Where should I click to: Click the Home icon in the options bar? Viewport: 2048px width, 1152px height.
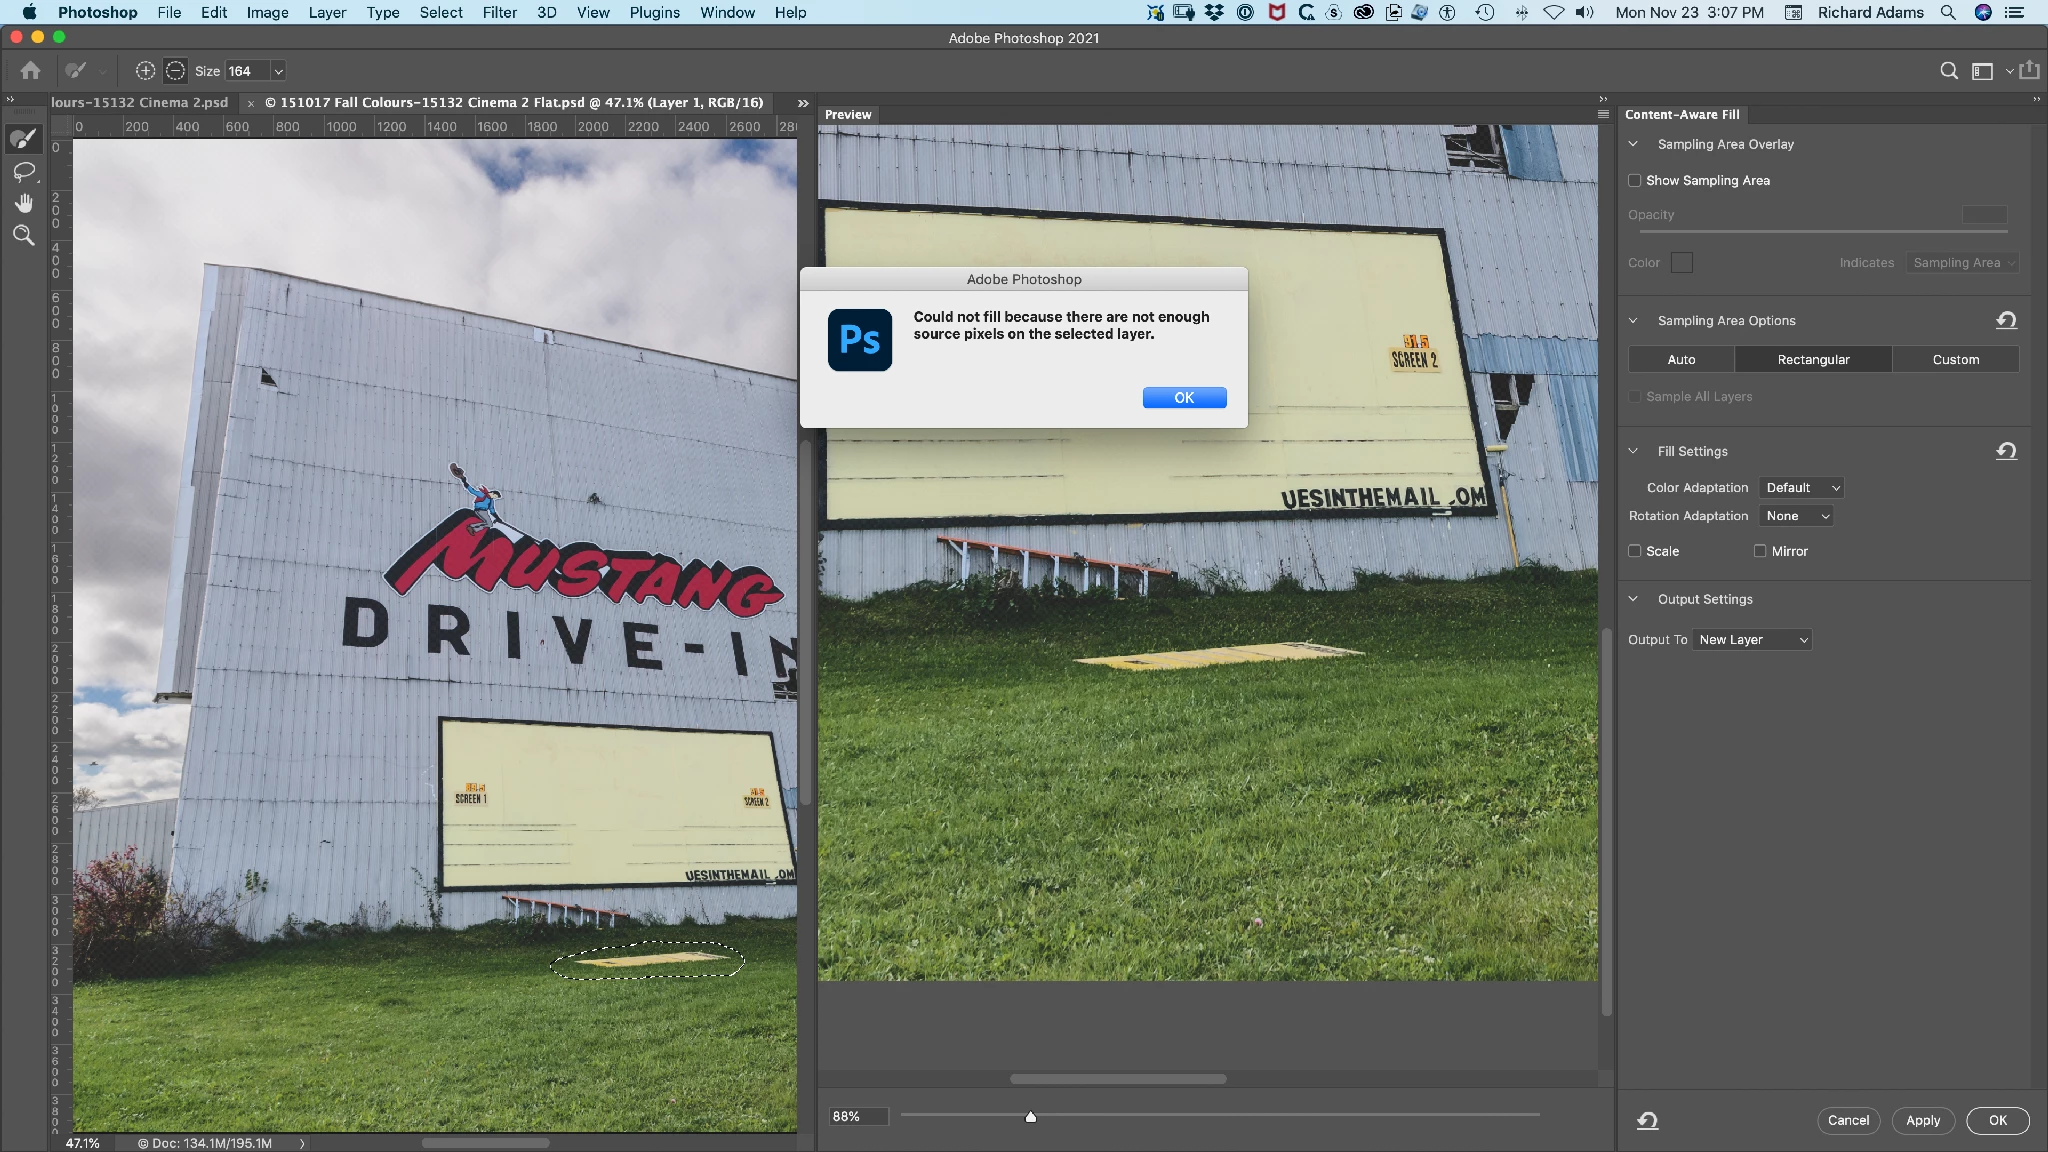(x=31, y=71)
